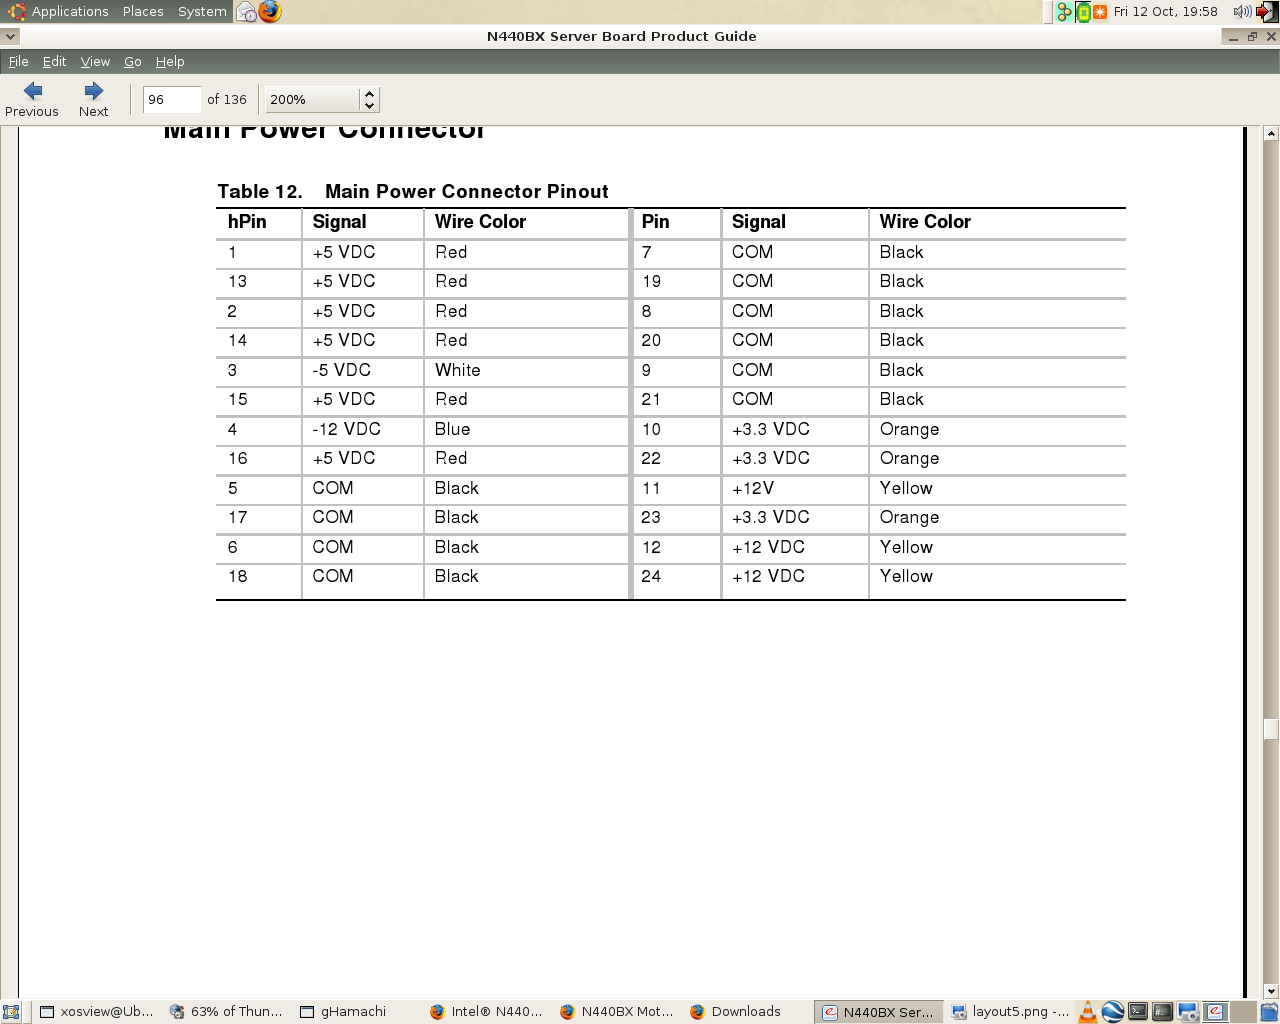This screenshot has height=1024, width=1280.
Task: Switch to the N440BX Ser... taskbar window
Action: 877,1012
